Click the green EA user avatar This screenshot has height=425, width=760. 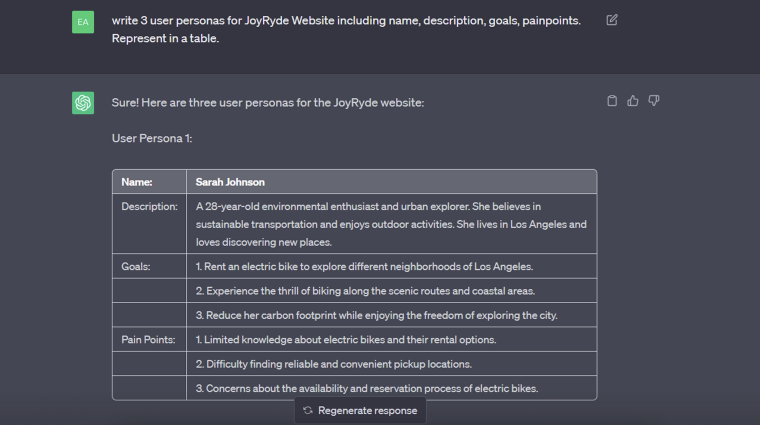pyautogui.click(x=83, y=22)
